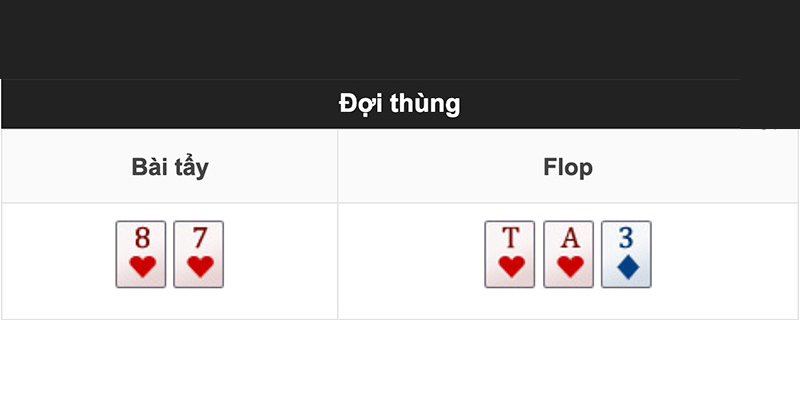Viewport: 800px width, 400px height.
Task: Click the heart symbol under the 7
Action: click(x=201, y=267)
